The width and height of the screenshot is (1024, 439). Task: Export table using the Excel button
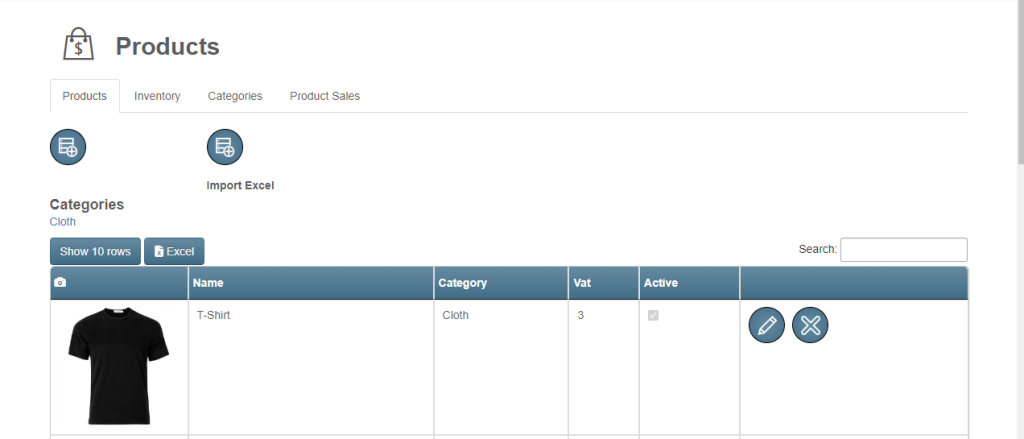pyautogui.click(x=174, y=252)
